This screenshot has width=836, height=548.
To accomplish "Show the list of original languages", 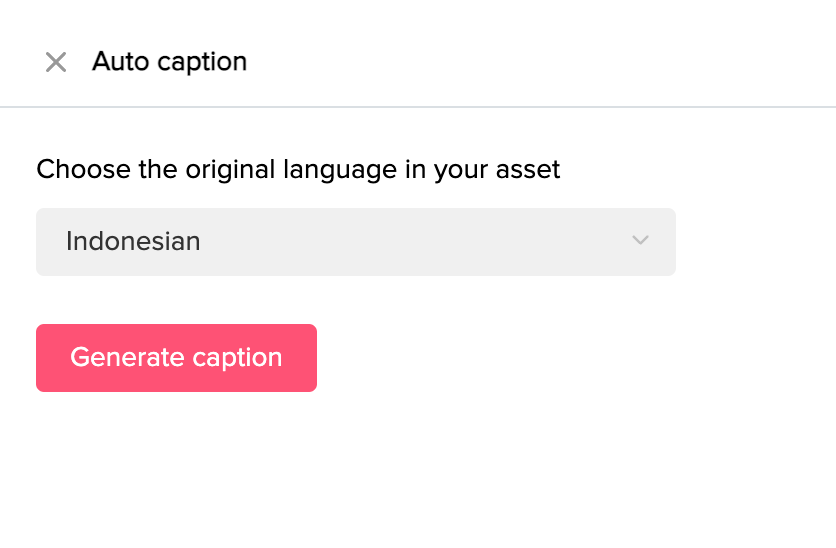I will (x=355, y=241).
